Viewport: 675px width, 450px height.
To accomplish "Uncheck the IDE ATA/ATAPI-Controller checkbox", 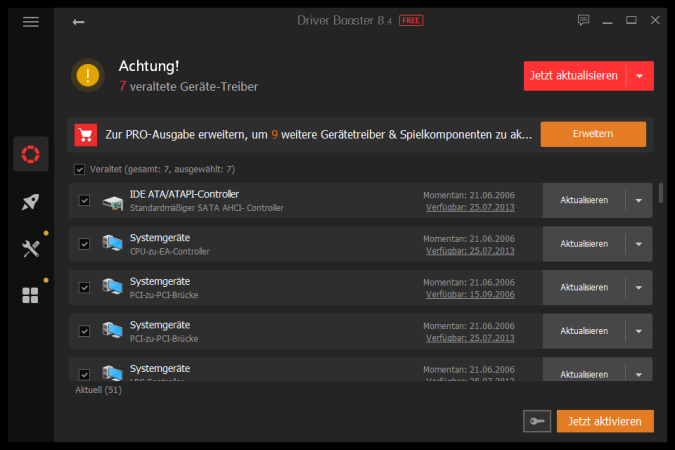I will [84, 200].
